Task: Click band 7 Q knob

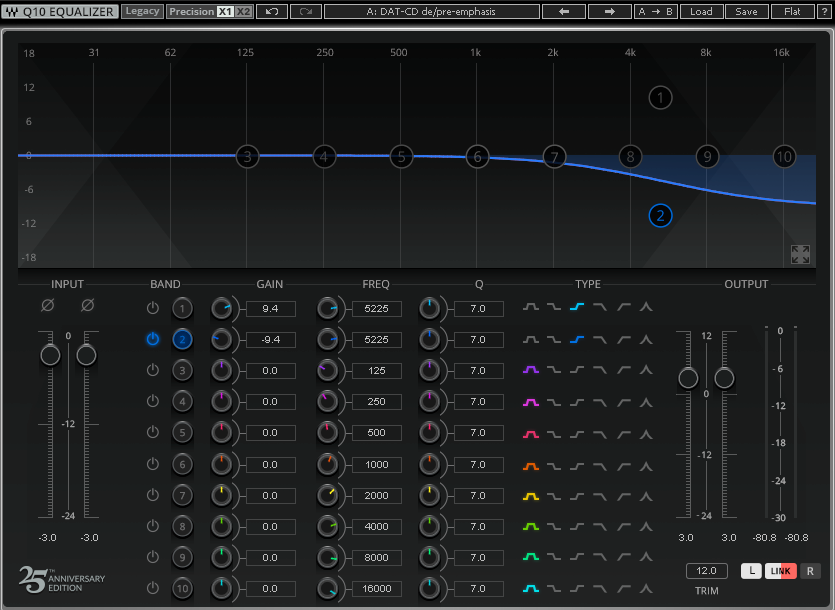Action: (430, 495)
